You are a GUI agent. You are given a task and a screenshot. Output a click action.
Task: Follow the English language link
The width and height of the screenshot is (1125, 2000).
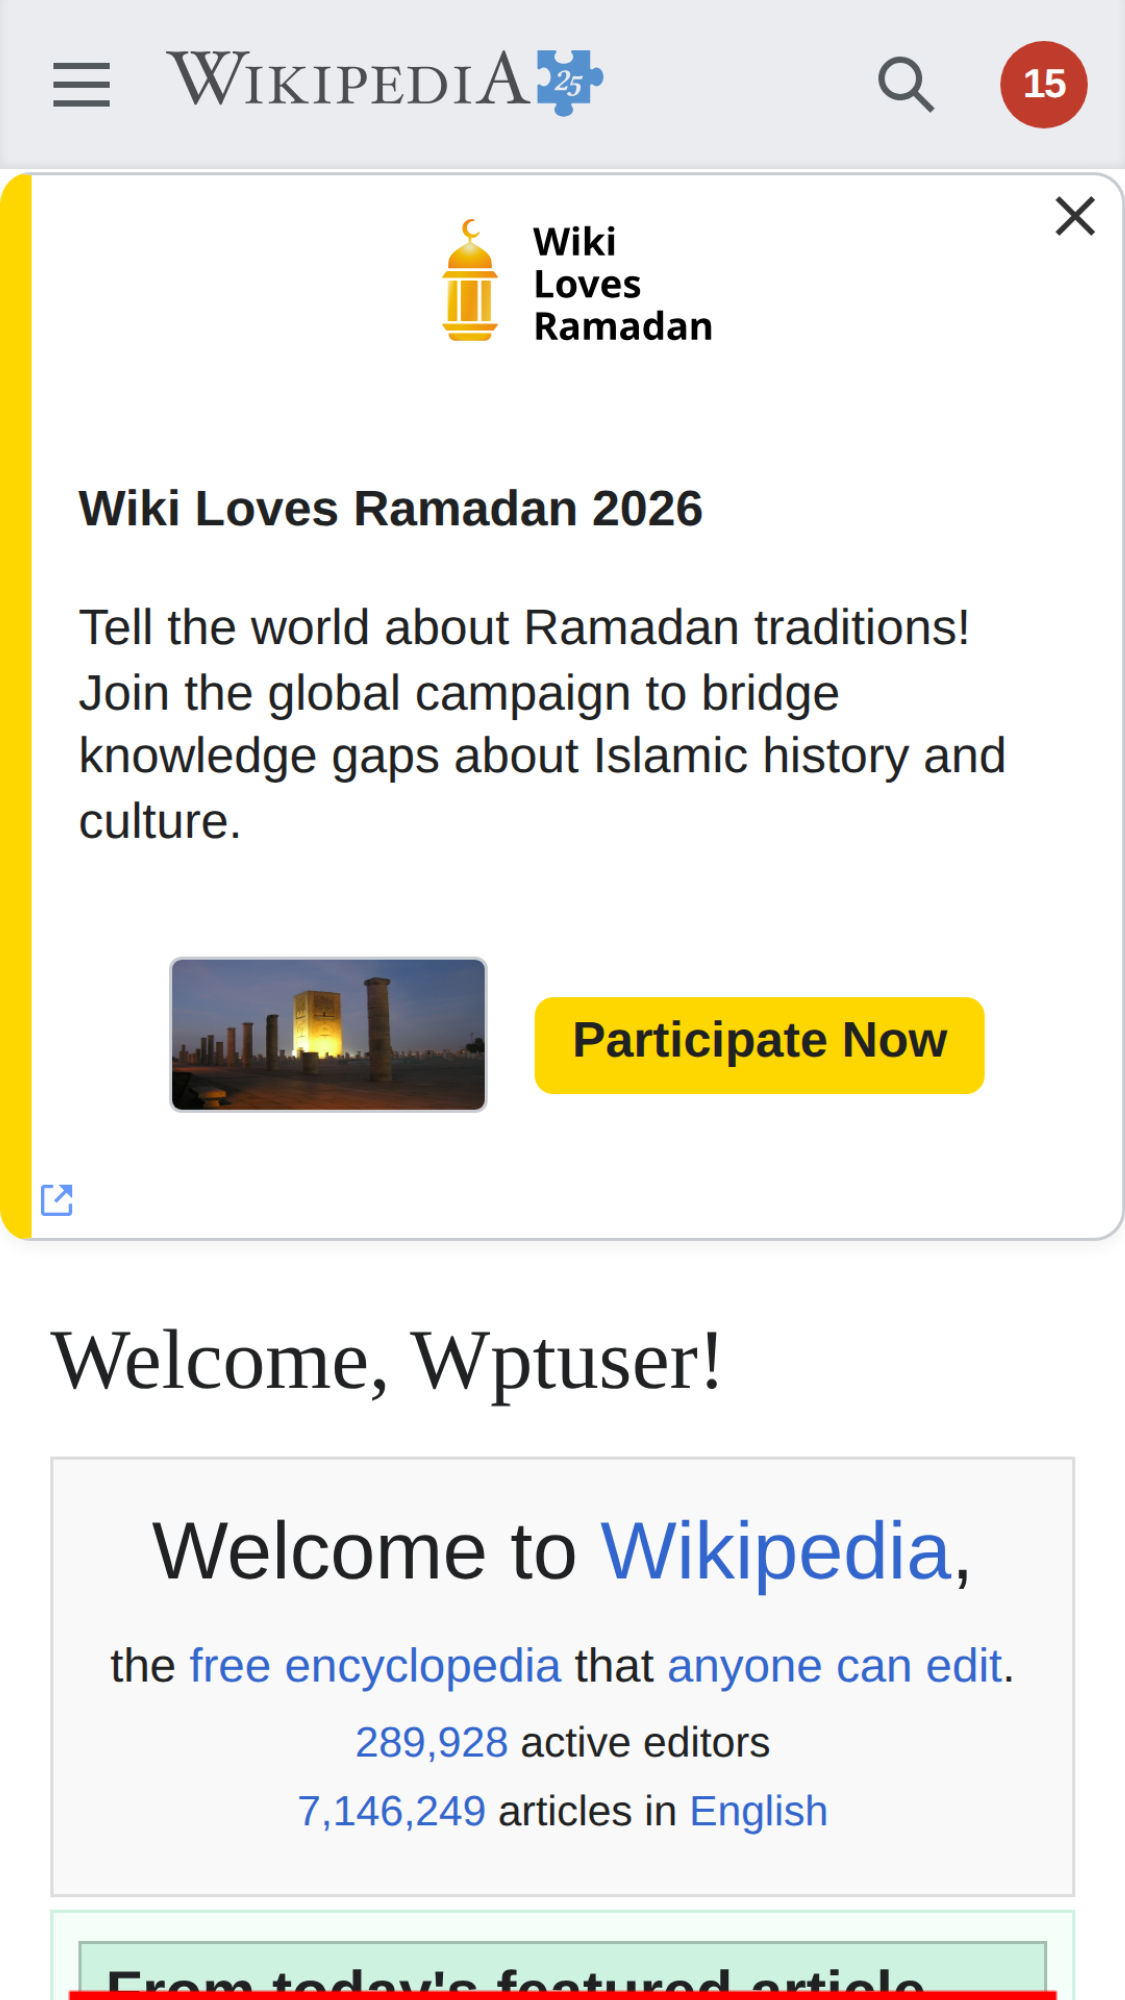point(758,1811)
